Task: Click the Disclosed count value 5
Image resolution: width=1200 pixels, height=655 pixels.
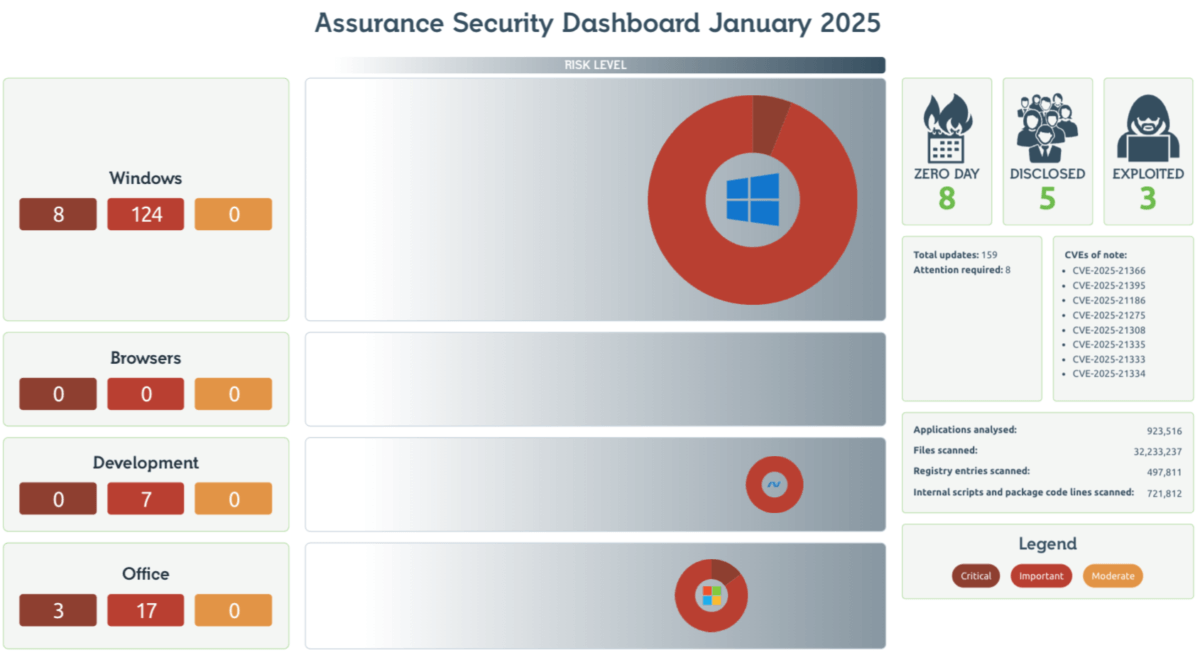Action: pos(1047,199)
